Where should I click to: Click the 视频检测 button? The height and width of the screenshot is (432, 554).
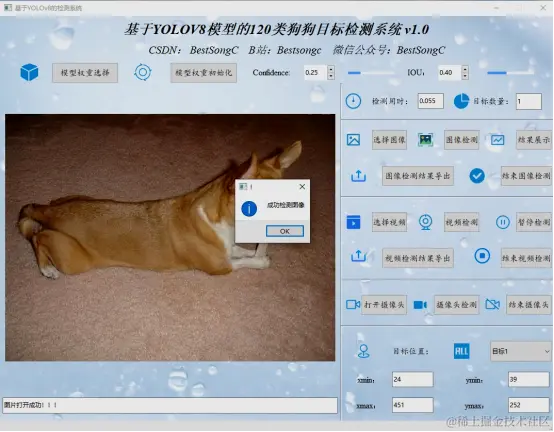point(461,222)
